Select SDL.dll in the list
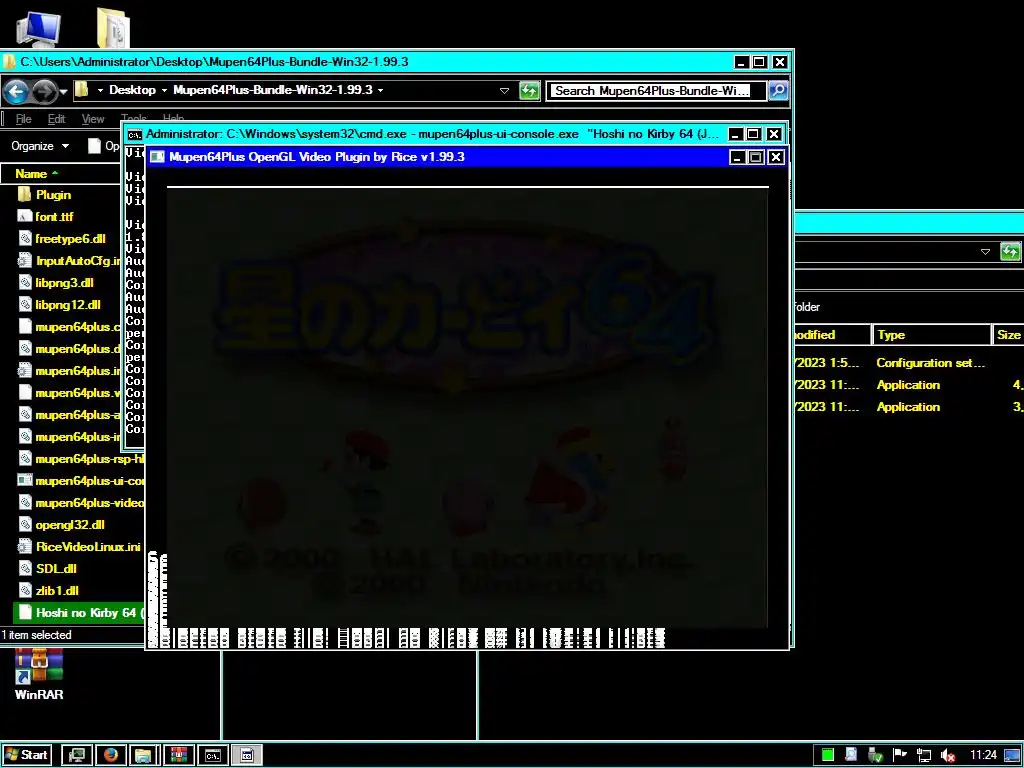The image size is (1024, 768). pos(56,569)
